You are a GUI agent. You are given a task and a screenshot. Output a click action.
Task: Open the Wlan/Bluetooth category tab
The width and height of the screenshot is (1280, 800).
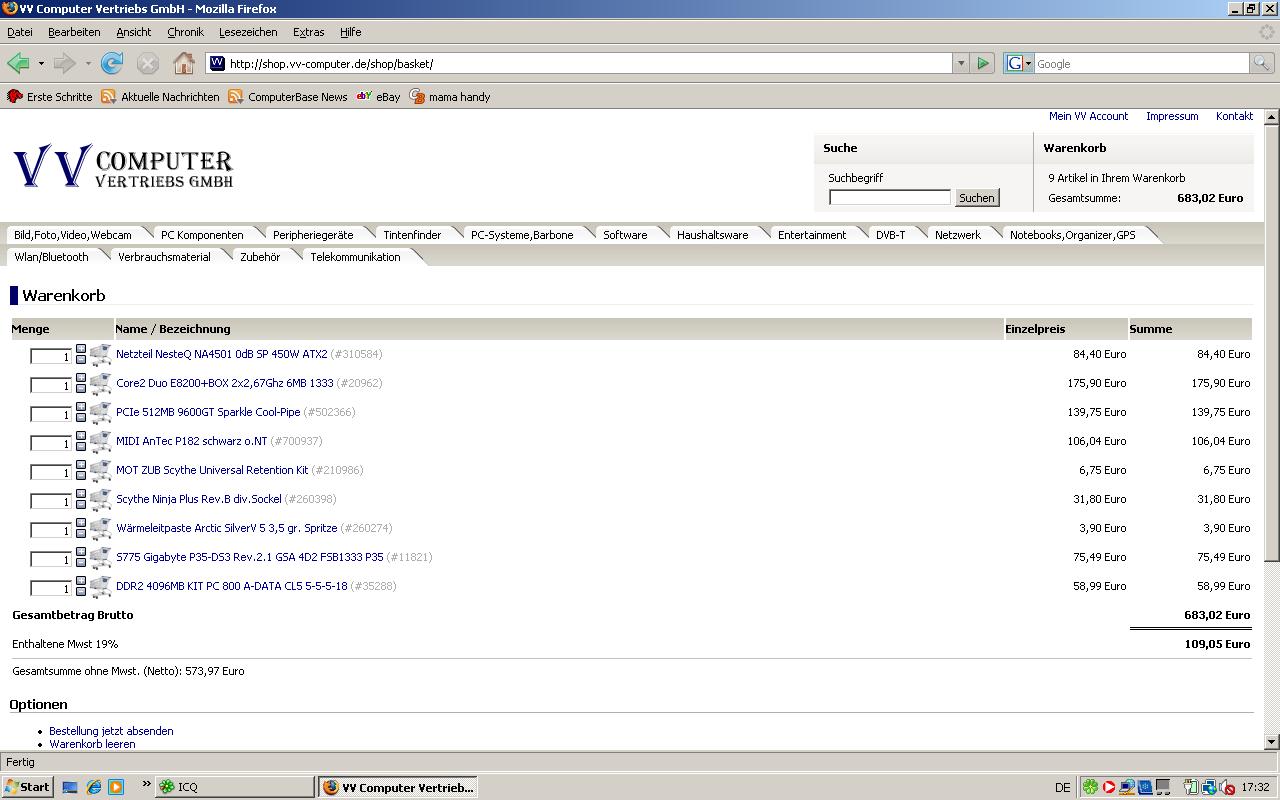coord(52,257)
